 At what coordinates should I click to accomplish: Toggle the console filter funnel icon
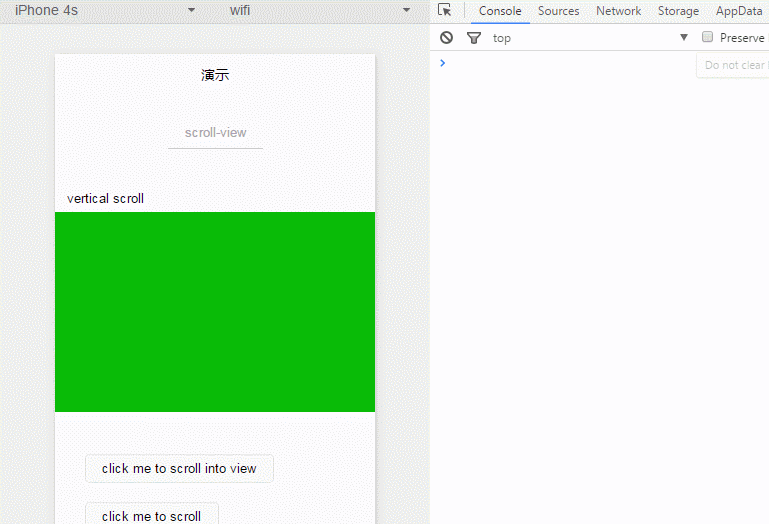(x=474, y=38)
